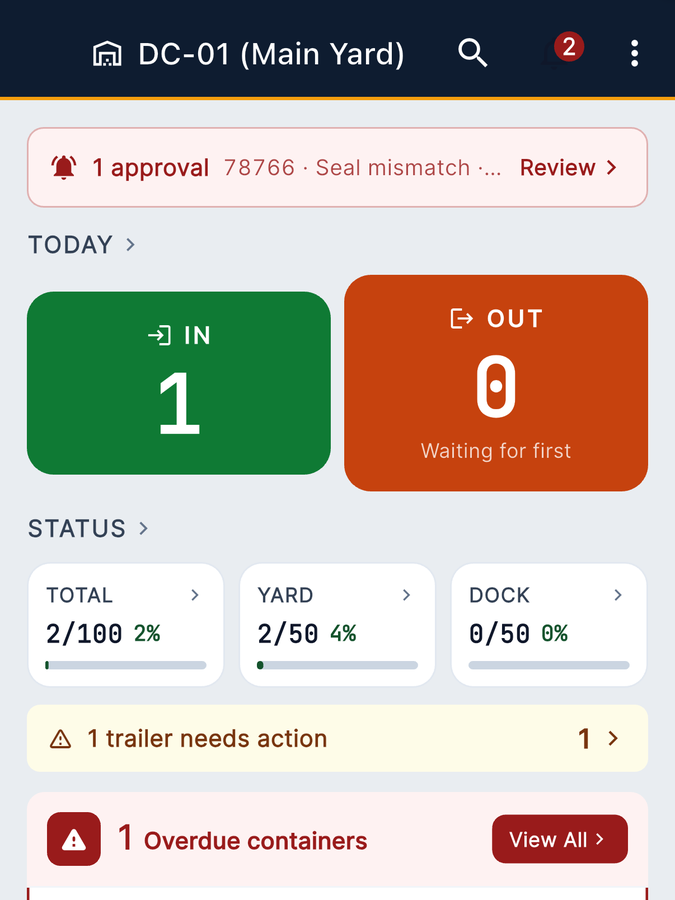Tap the chevron next to Review
This screenshot has width=675, height=900.
(611, 168)
